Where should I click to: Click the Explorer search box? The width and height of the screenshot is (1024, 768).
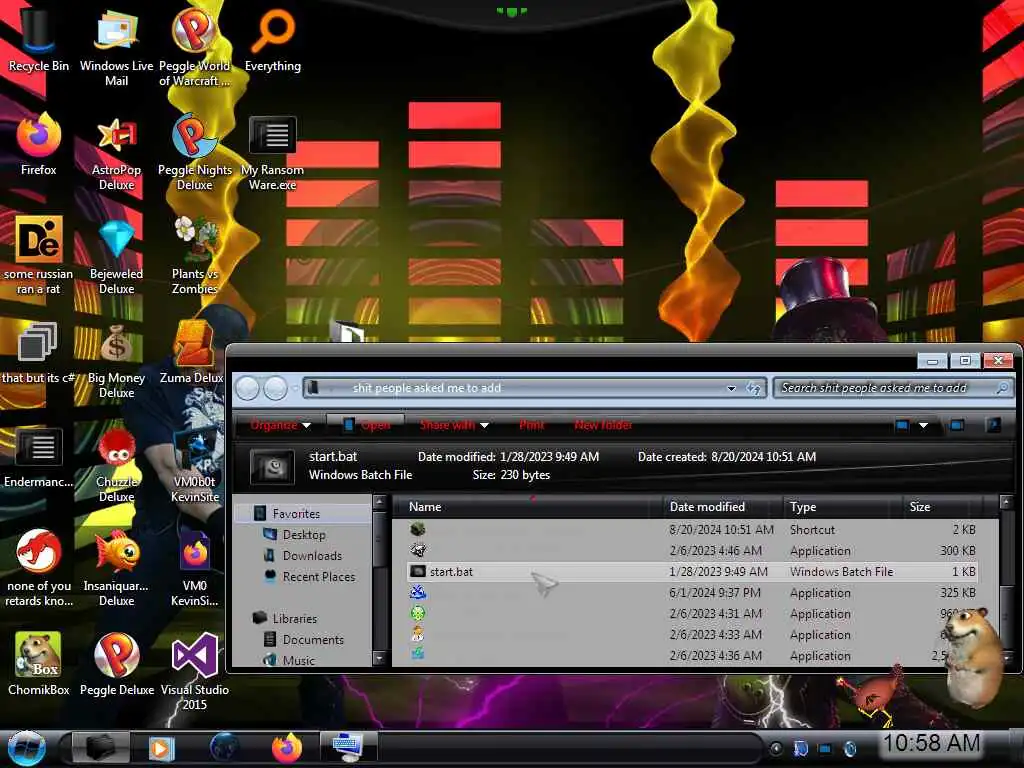click(x=891, y=388)
